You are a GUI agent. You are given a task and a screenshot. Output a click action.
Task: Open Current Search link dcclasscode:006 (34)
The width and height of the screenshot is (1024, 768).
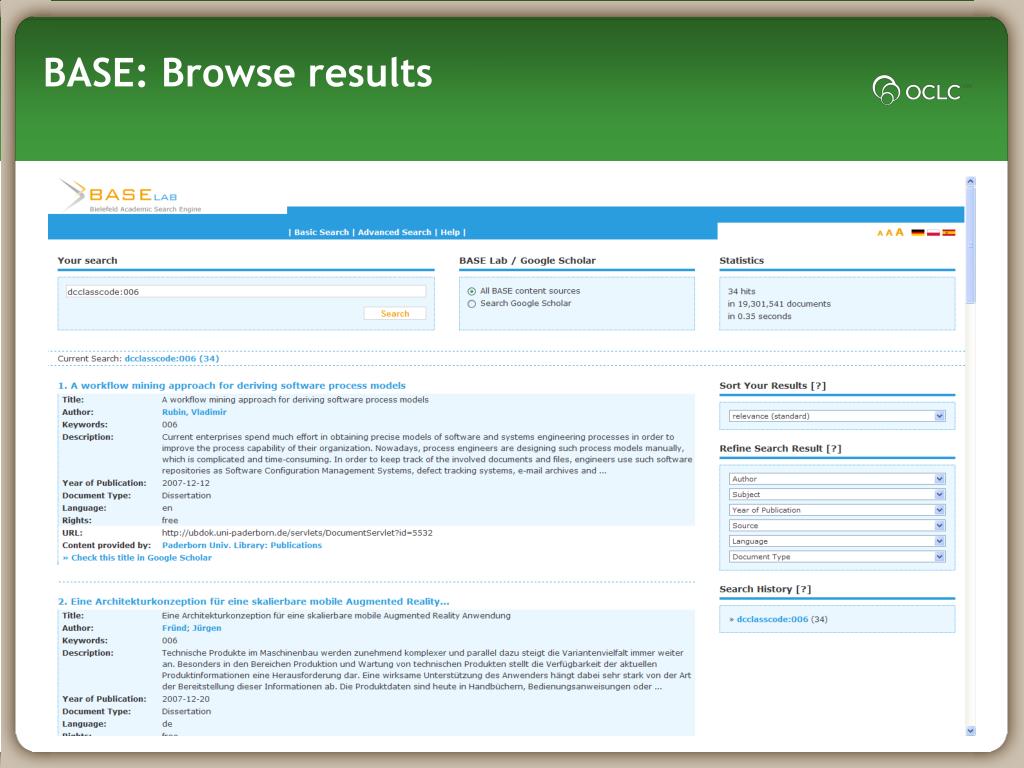pos(172,359)
